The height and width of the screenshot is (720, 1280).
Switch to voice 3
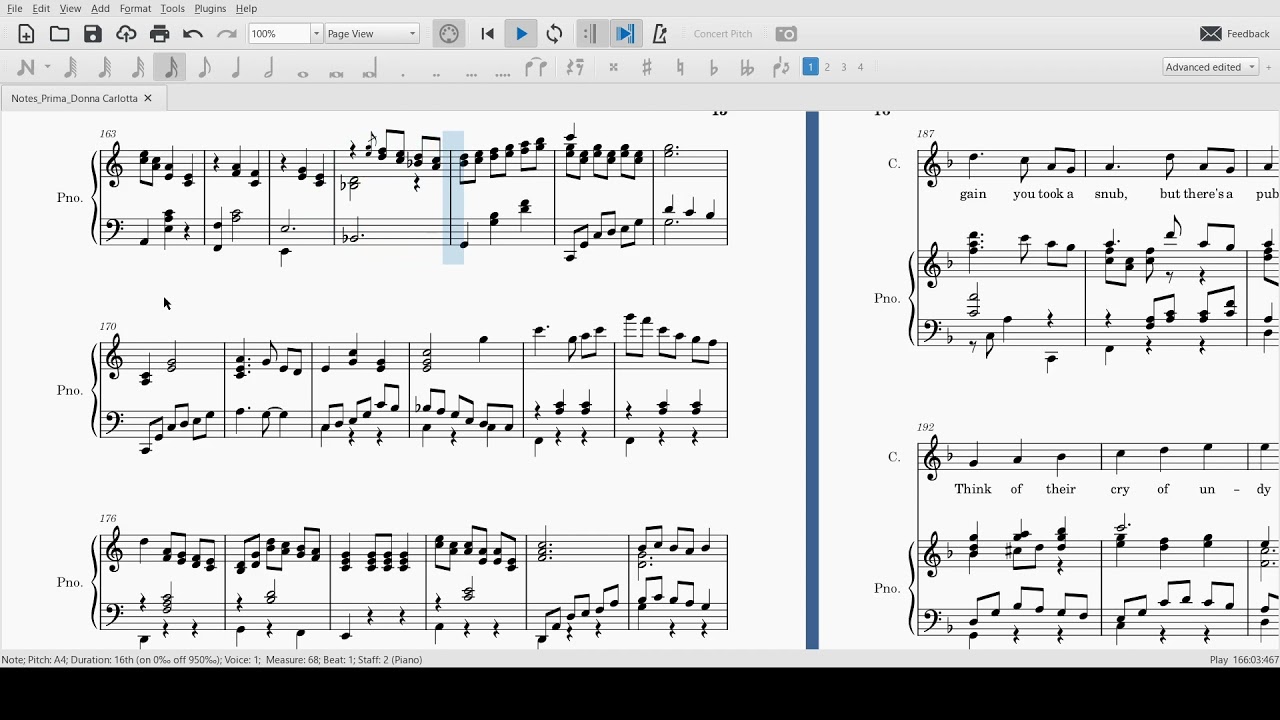[x=844, y=67]
